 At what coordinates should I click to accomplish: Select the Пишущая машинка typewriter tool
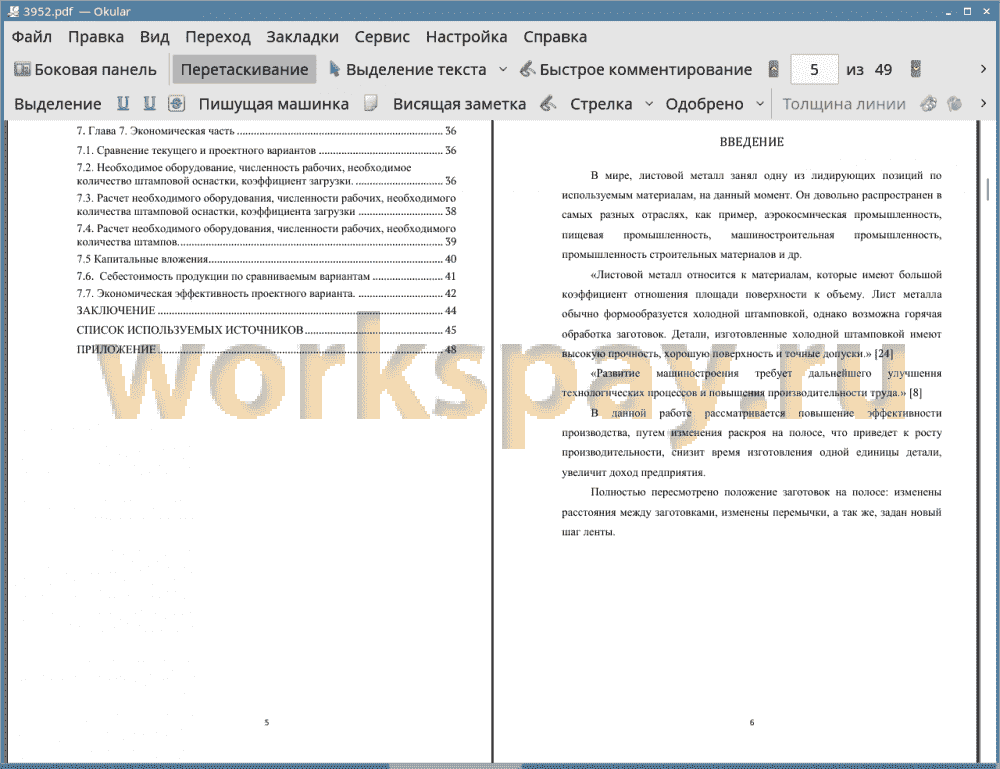274,104
